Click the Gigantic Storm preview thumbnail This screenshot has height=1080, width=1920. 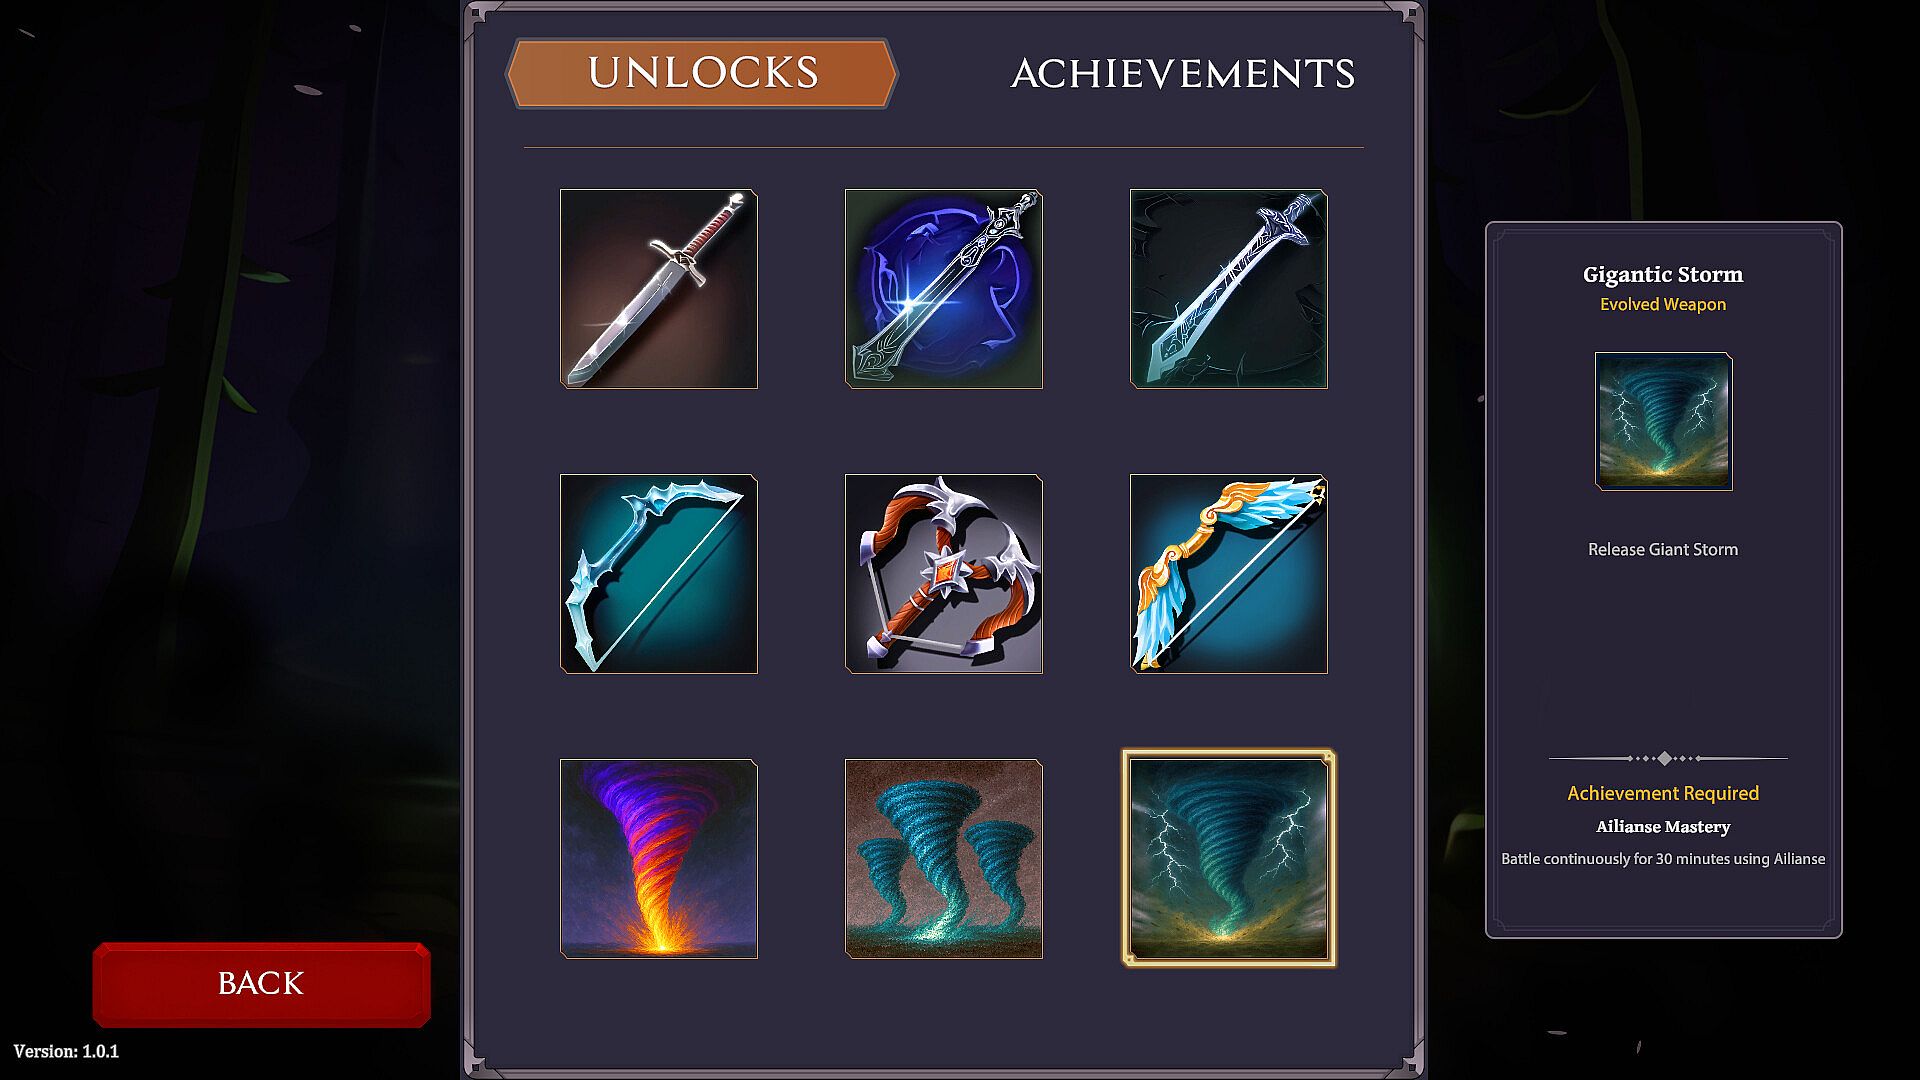1663,421
